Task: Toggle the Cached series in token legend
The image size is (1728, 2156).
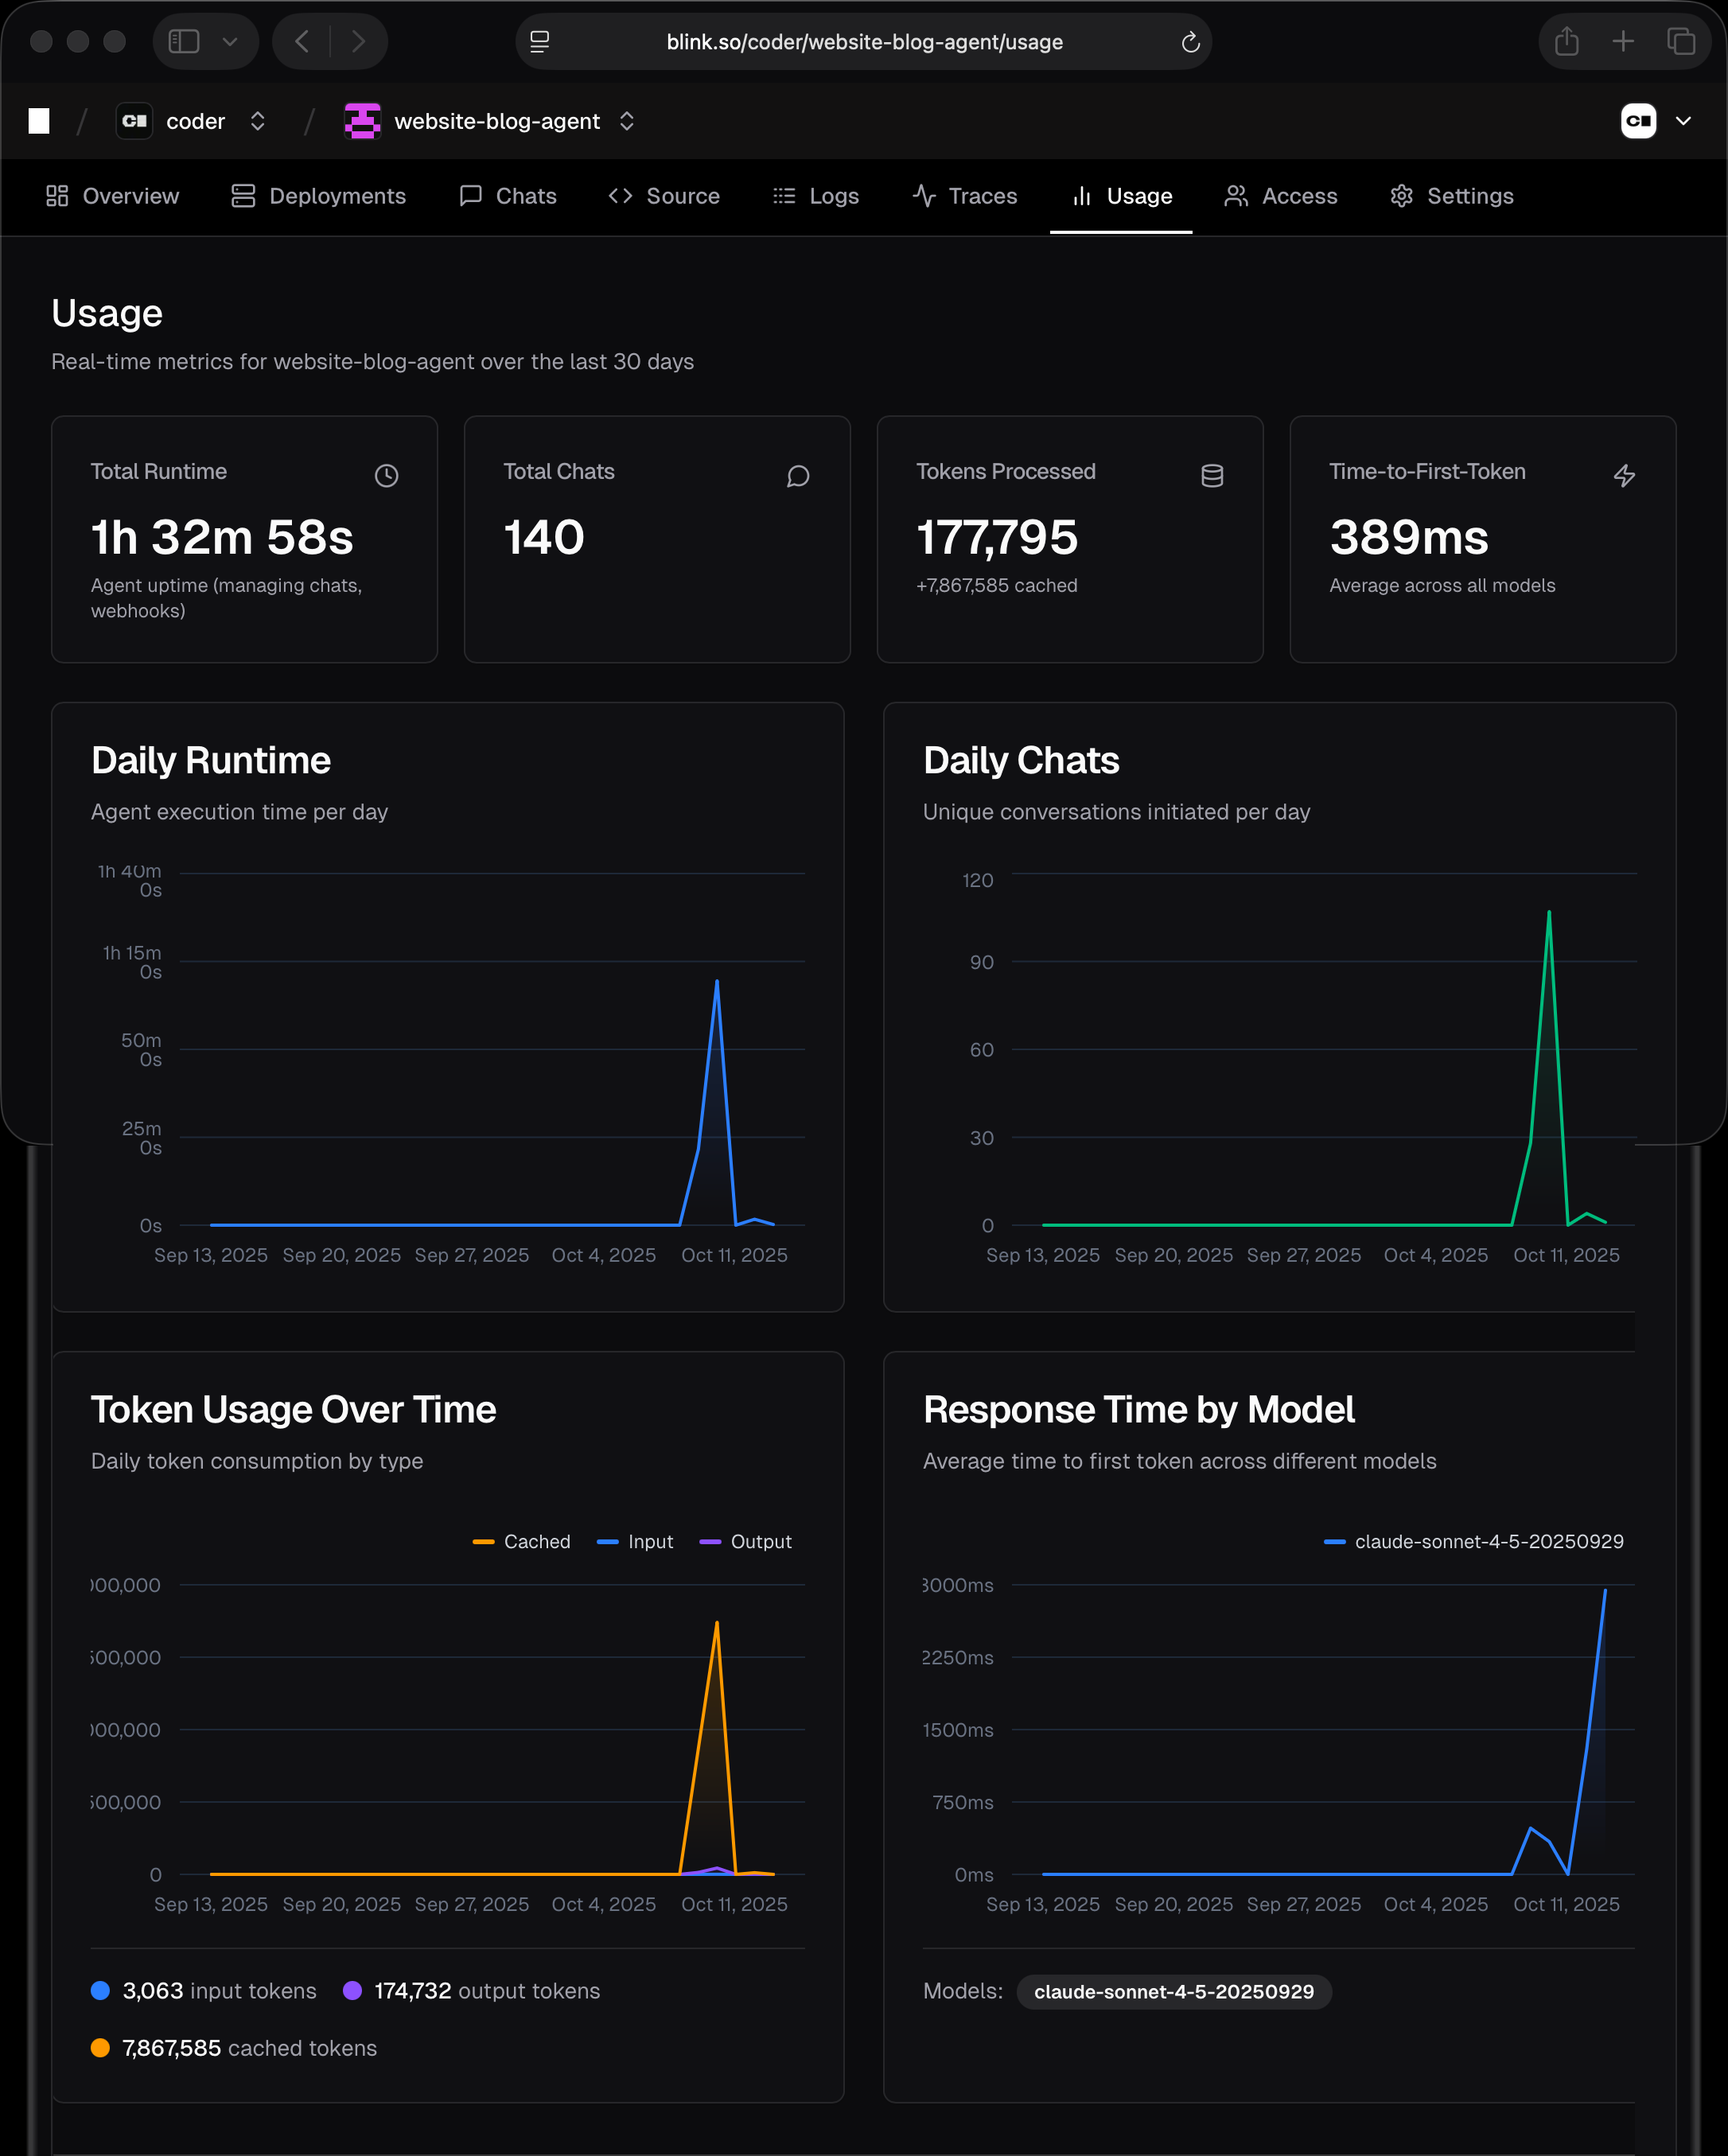Action: [x=522, y=1541]
